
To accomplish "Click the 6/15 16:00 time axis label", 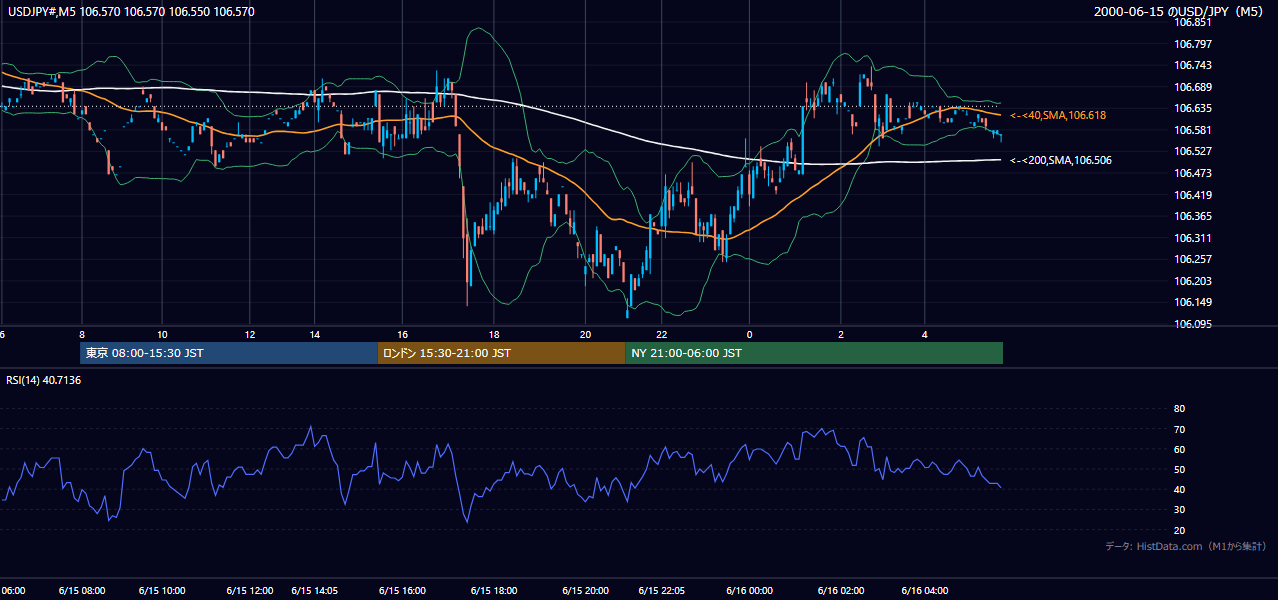I will tap(402, 590).
